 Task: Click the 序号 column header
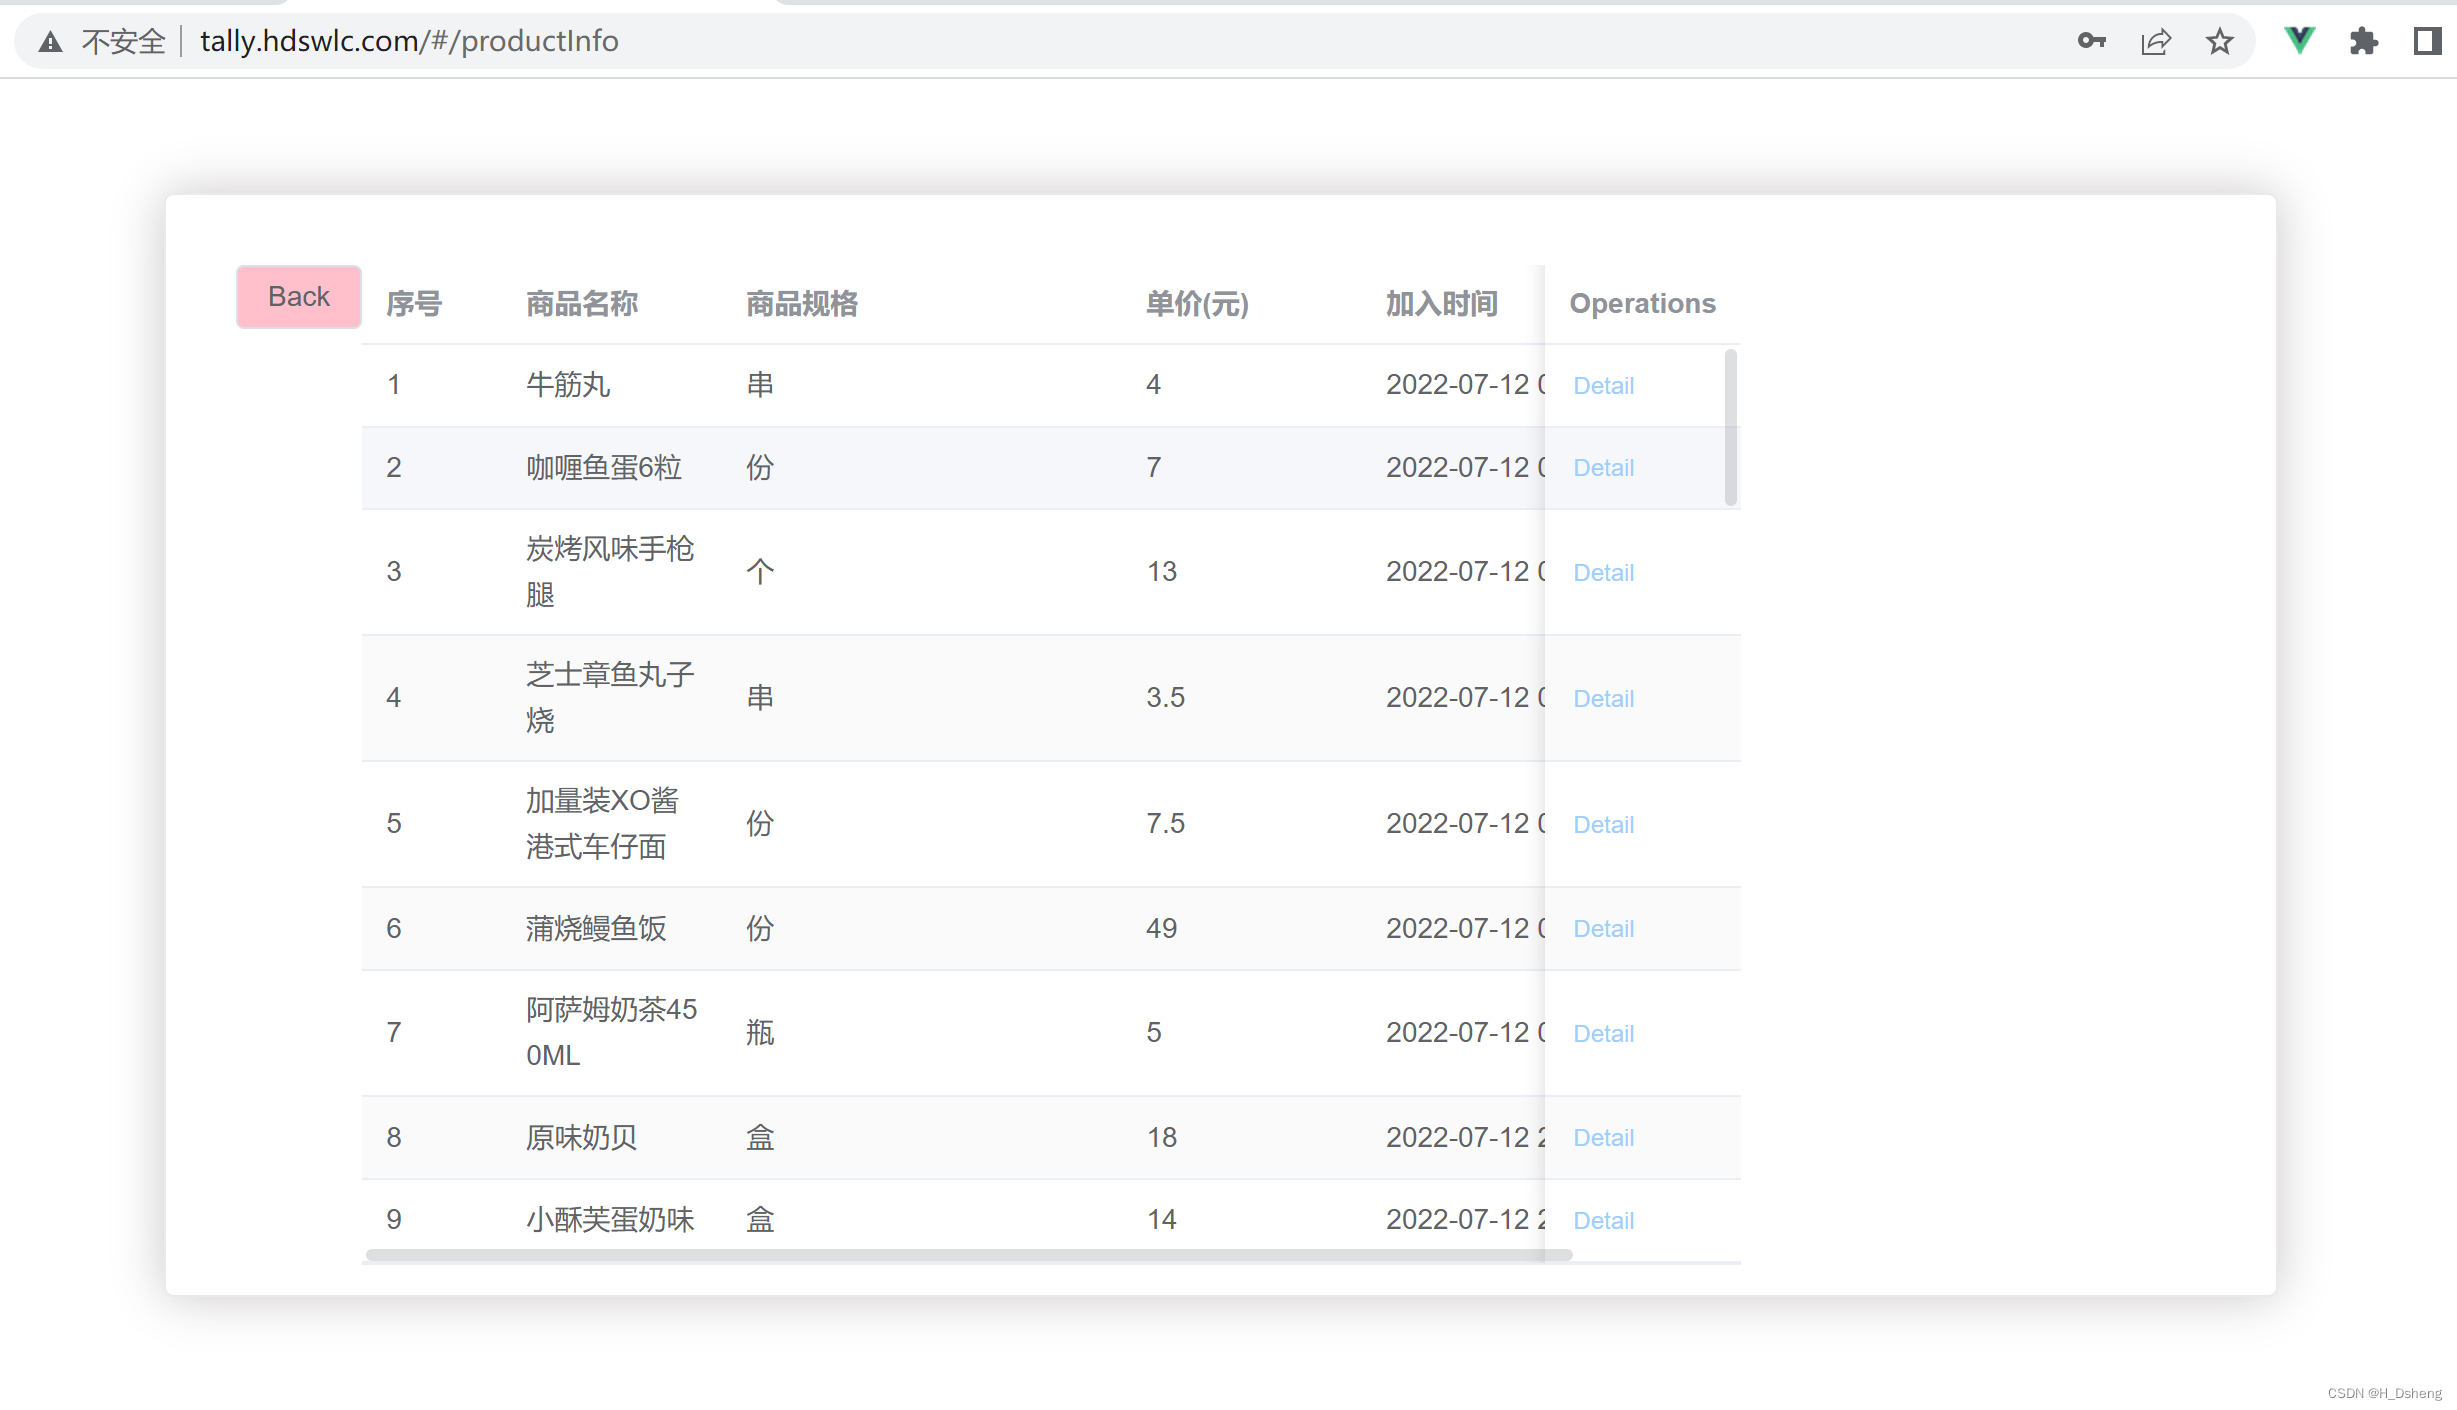(x=414, y=304)
